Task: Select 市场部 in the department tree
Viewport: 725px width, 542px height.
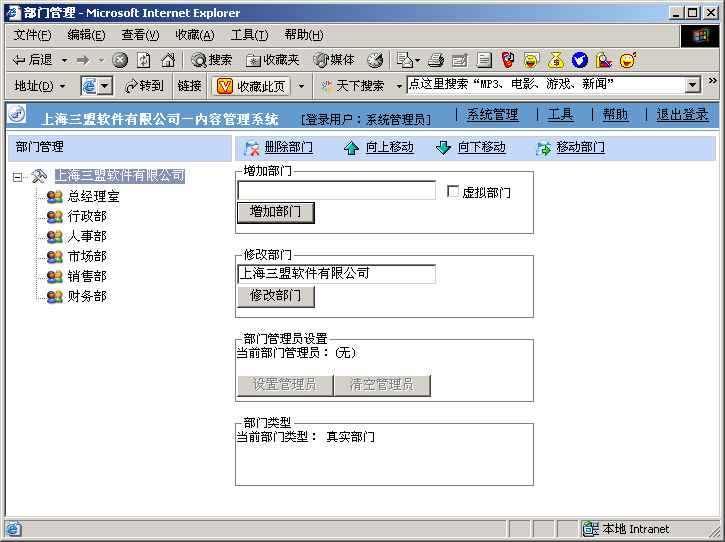Action: click(87, 256)
